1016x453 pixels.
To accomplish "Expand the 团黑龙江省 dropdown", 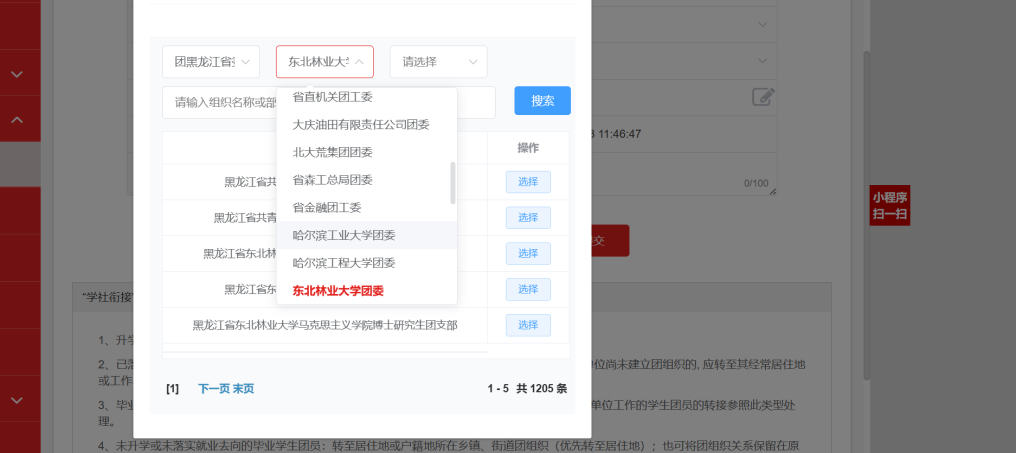I will click(211, 62).
